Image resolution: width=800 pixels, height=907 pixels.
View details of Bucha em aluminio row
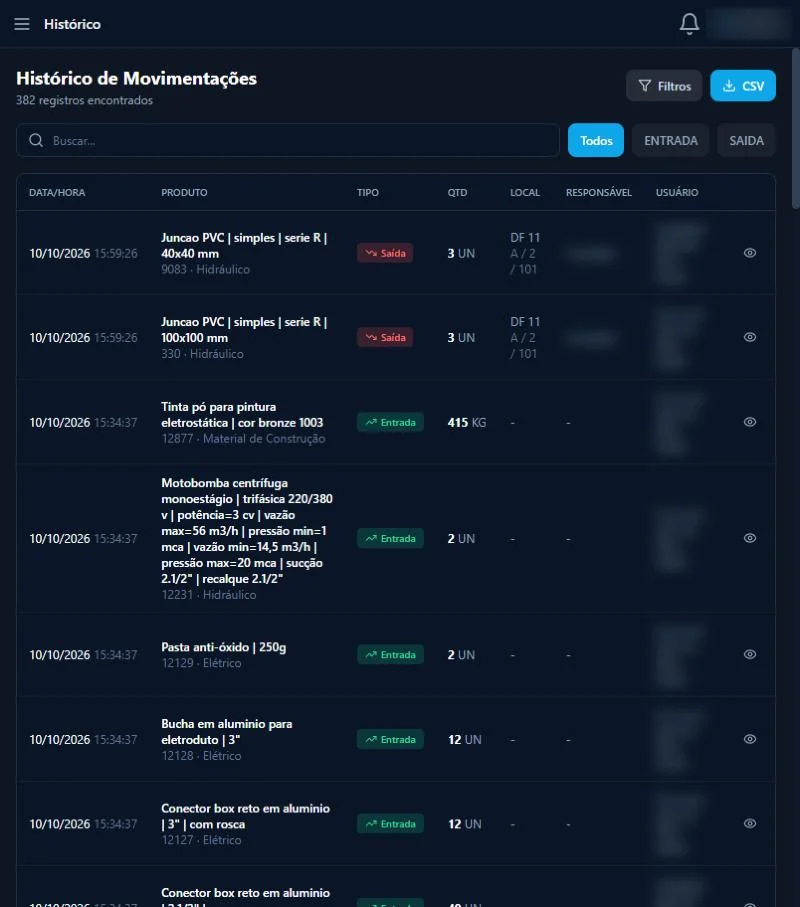click(750, 739)
